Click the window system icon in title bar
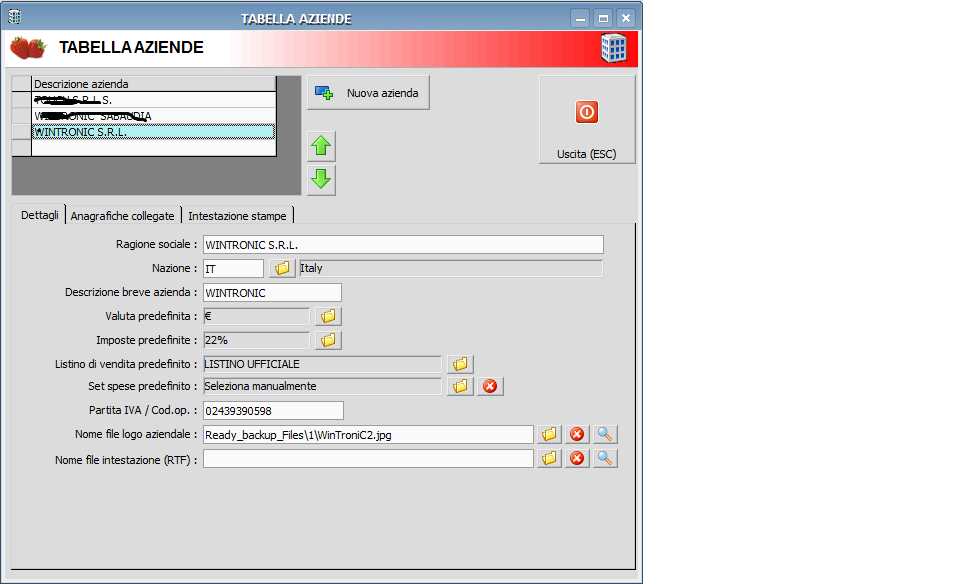960x584 pixels. point(15,17)
